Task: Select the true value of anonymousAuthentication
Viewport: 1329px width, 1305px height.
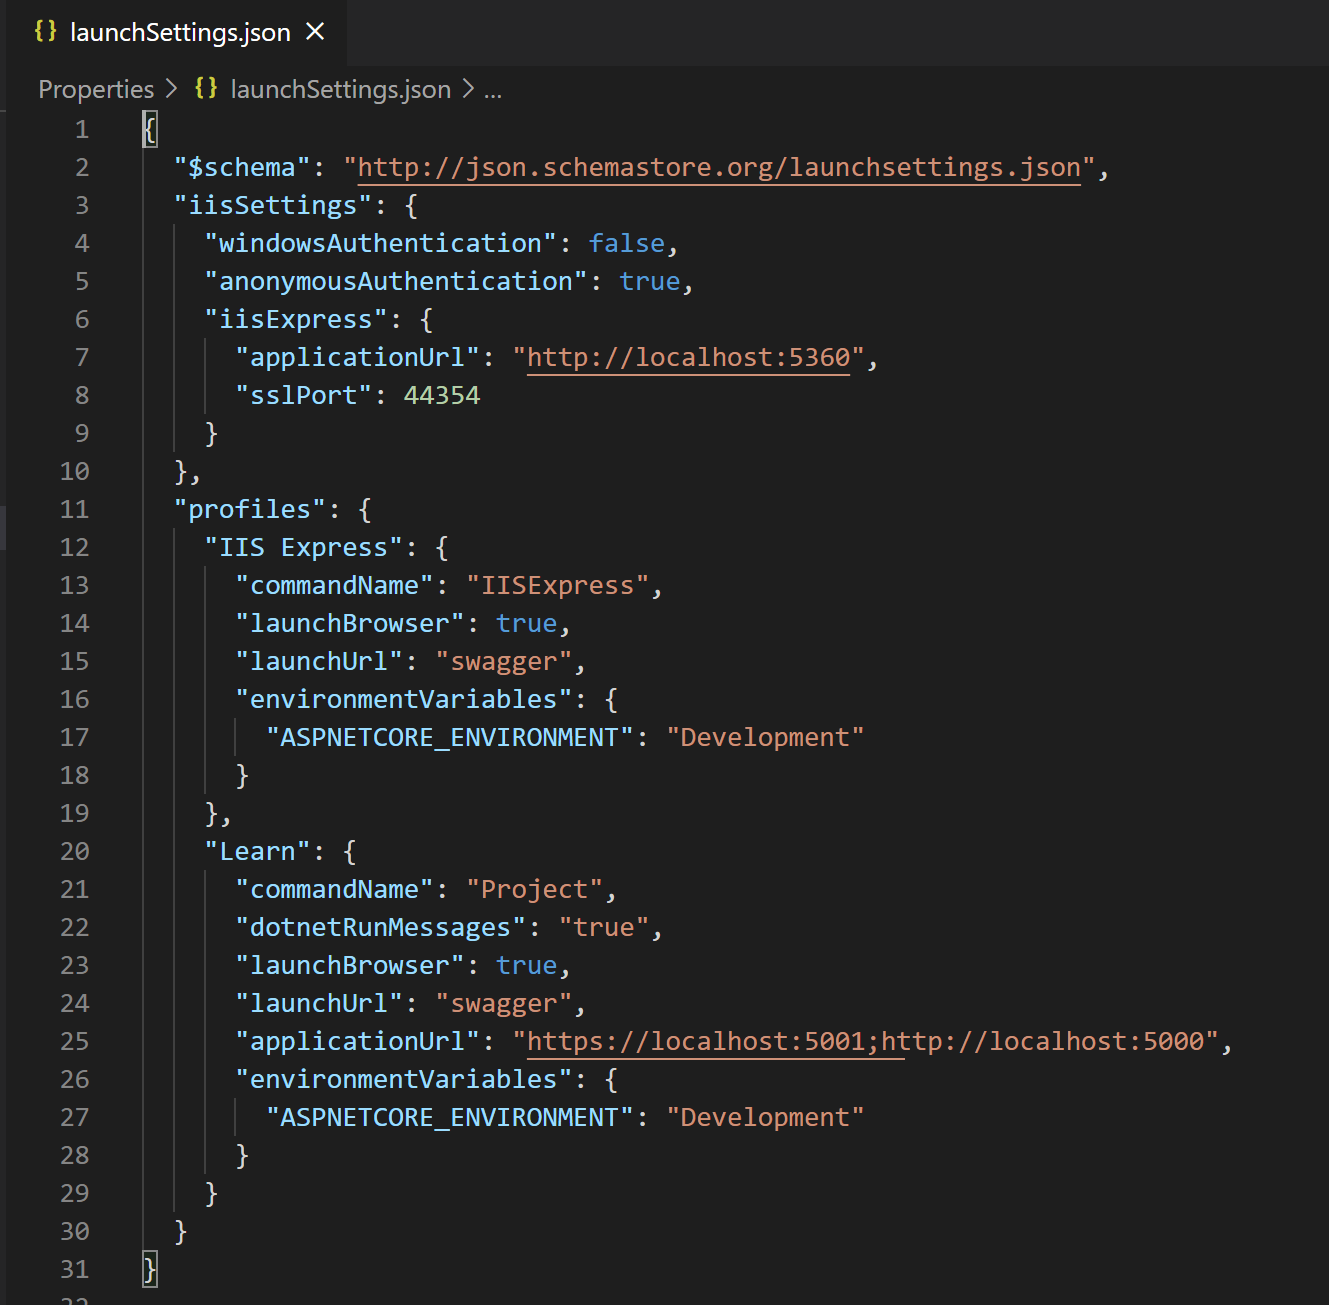Action: coord(648,281)
